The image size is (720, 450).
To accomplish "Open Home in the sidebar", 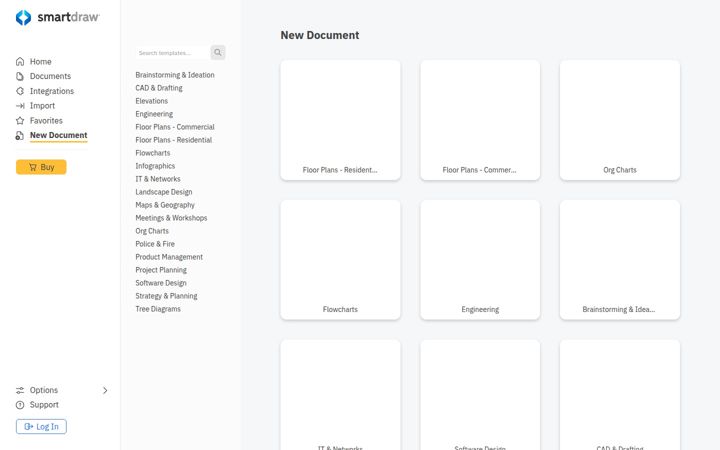I will [x=40, y=62].
